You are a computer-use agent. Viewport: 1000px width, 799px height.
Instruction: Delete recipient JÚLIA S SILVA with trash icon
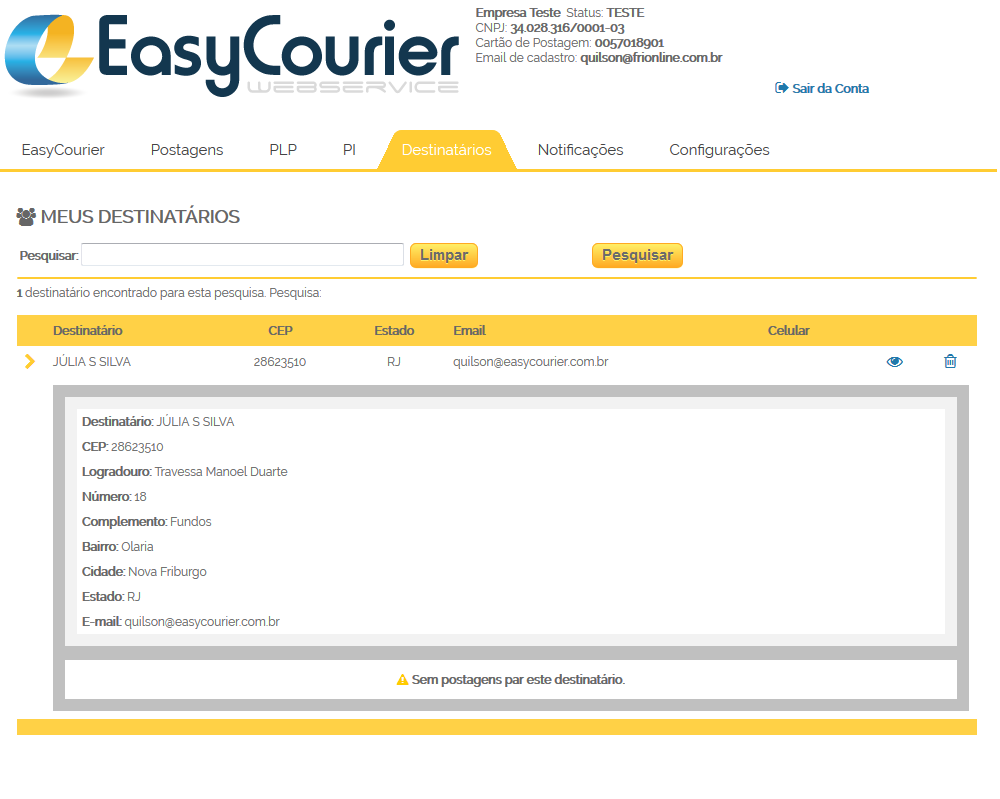[950, 362]
